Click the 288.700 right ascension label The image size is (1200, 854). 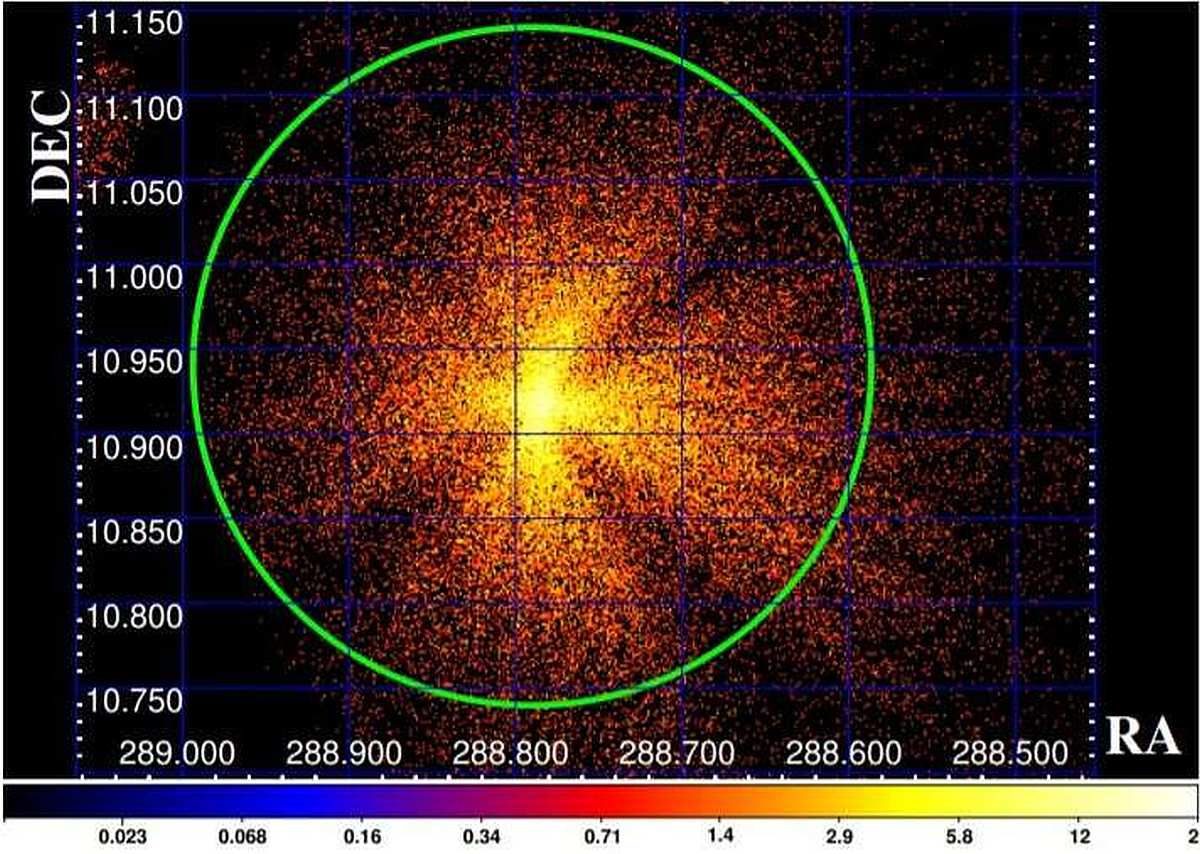[676, 751]
